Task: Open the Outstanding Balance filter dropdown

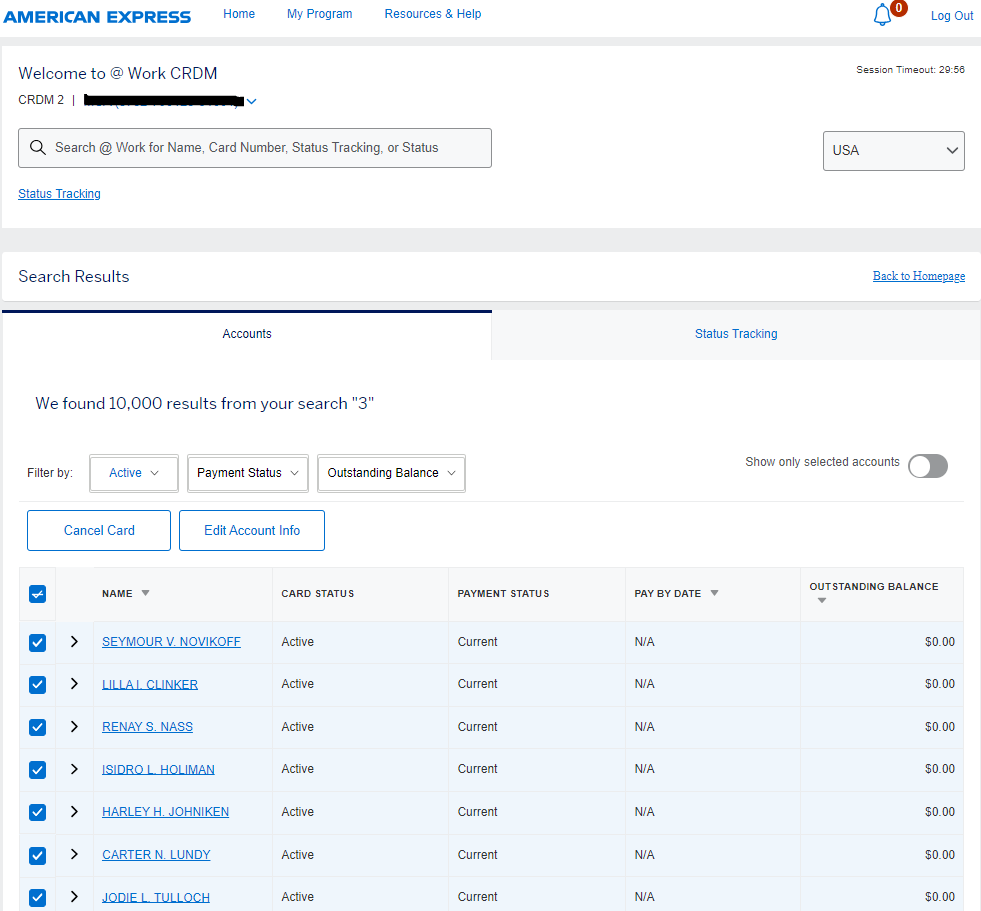Action: [391, 473]
